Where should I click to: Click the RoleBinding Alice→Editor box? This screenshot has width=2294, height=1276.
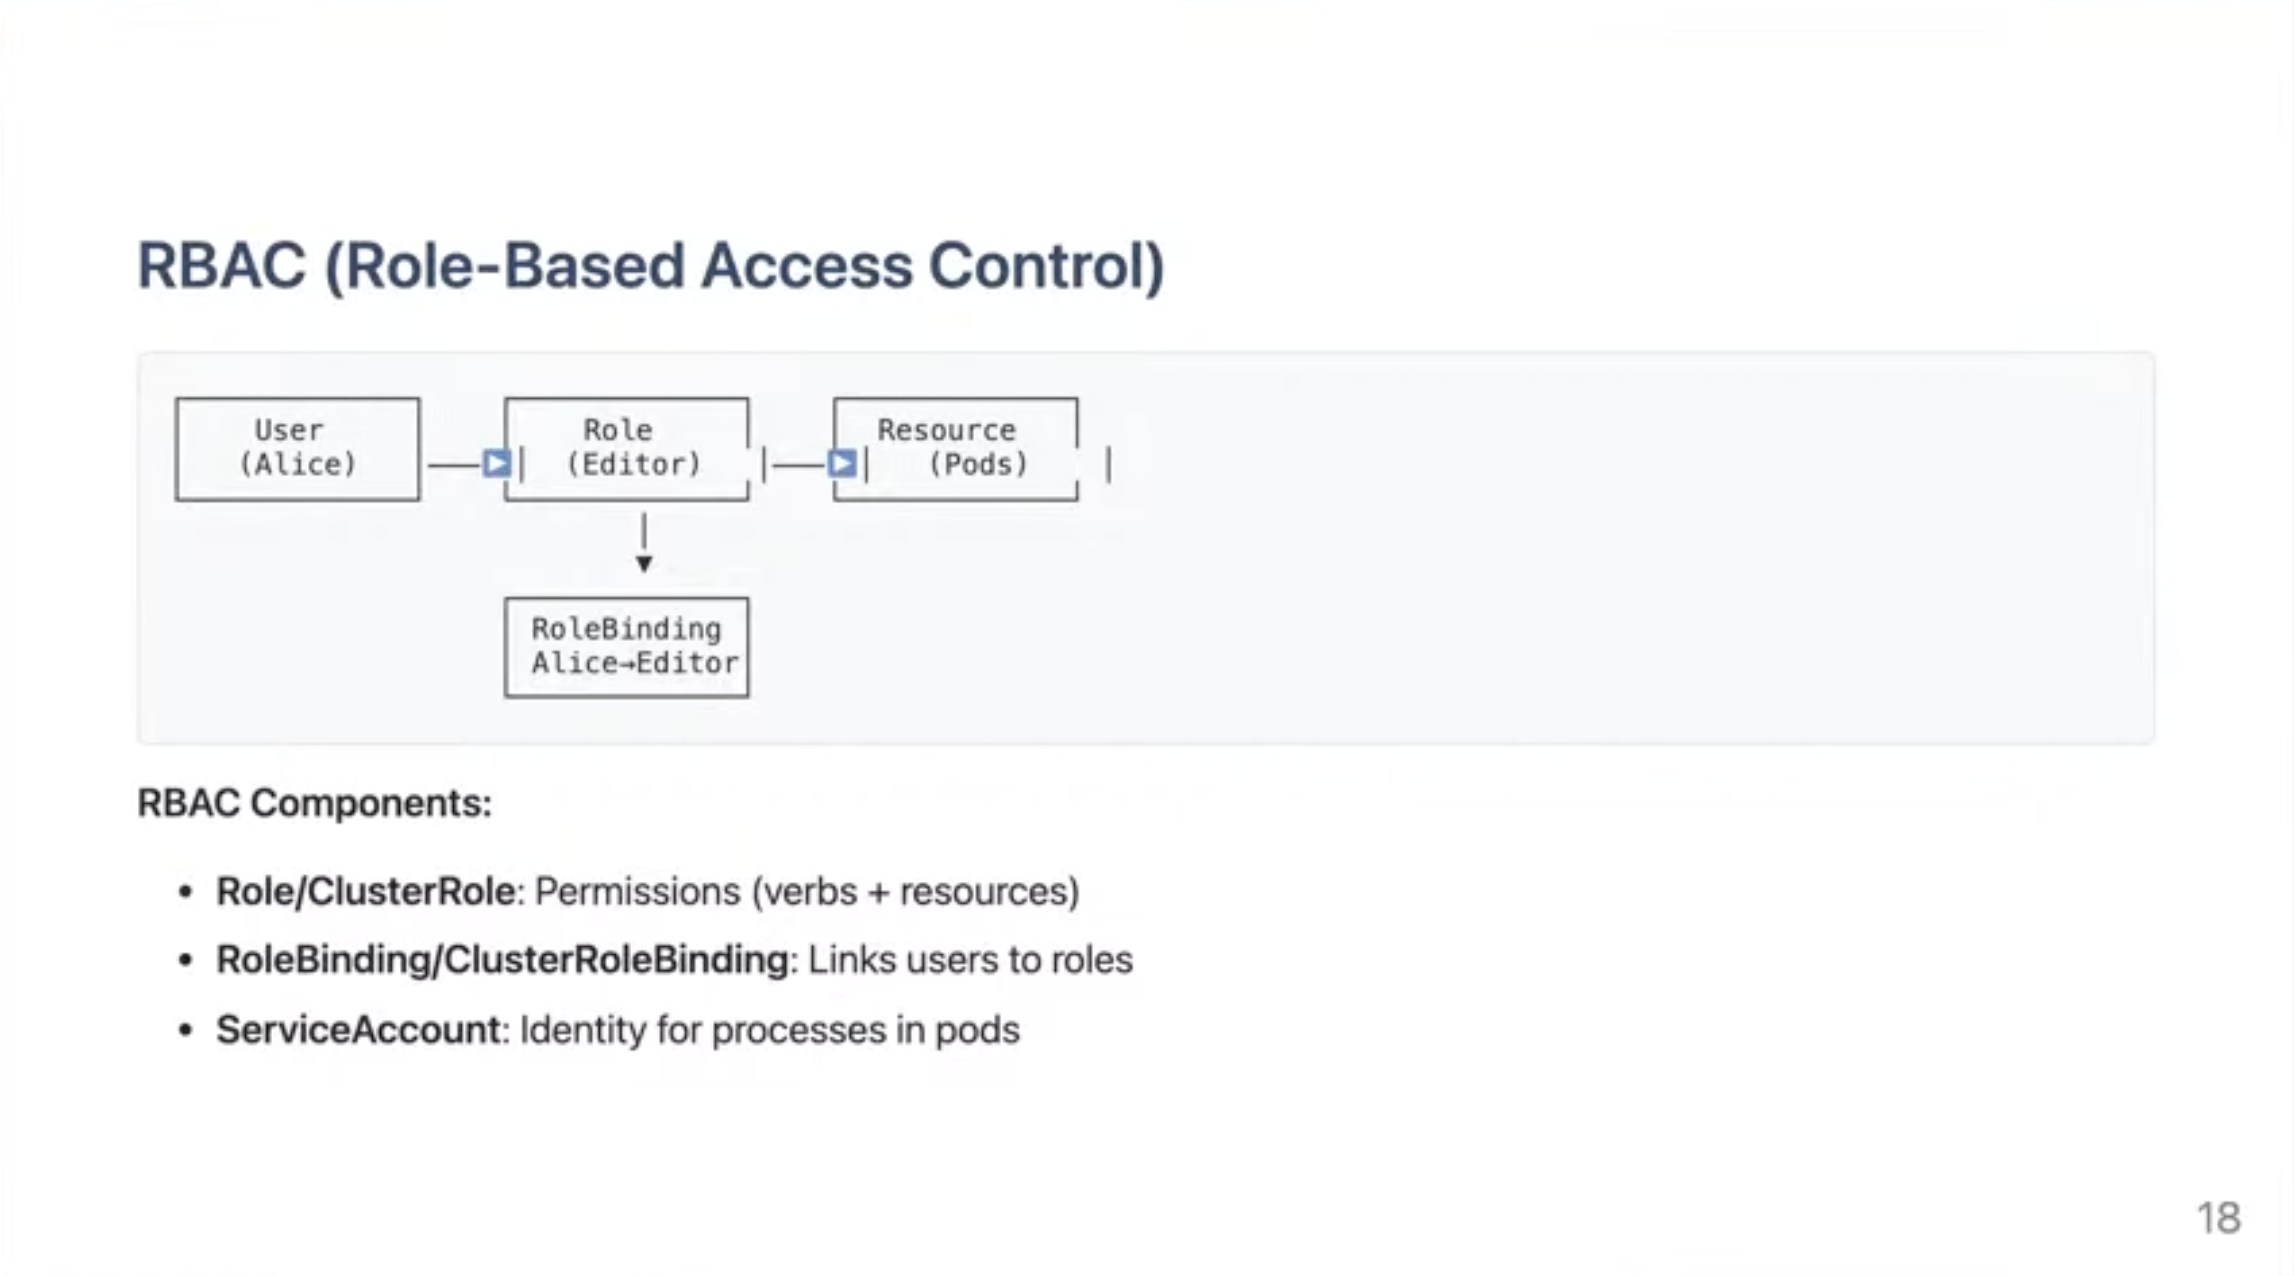[627, 647]
